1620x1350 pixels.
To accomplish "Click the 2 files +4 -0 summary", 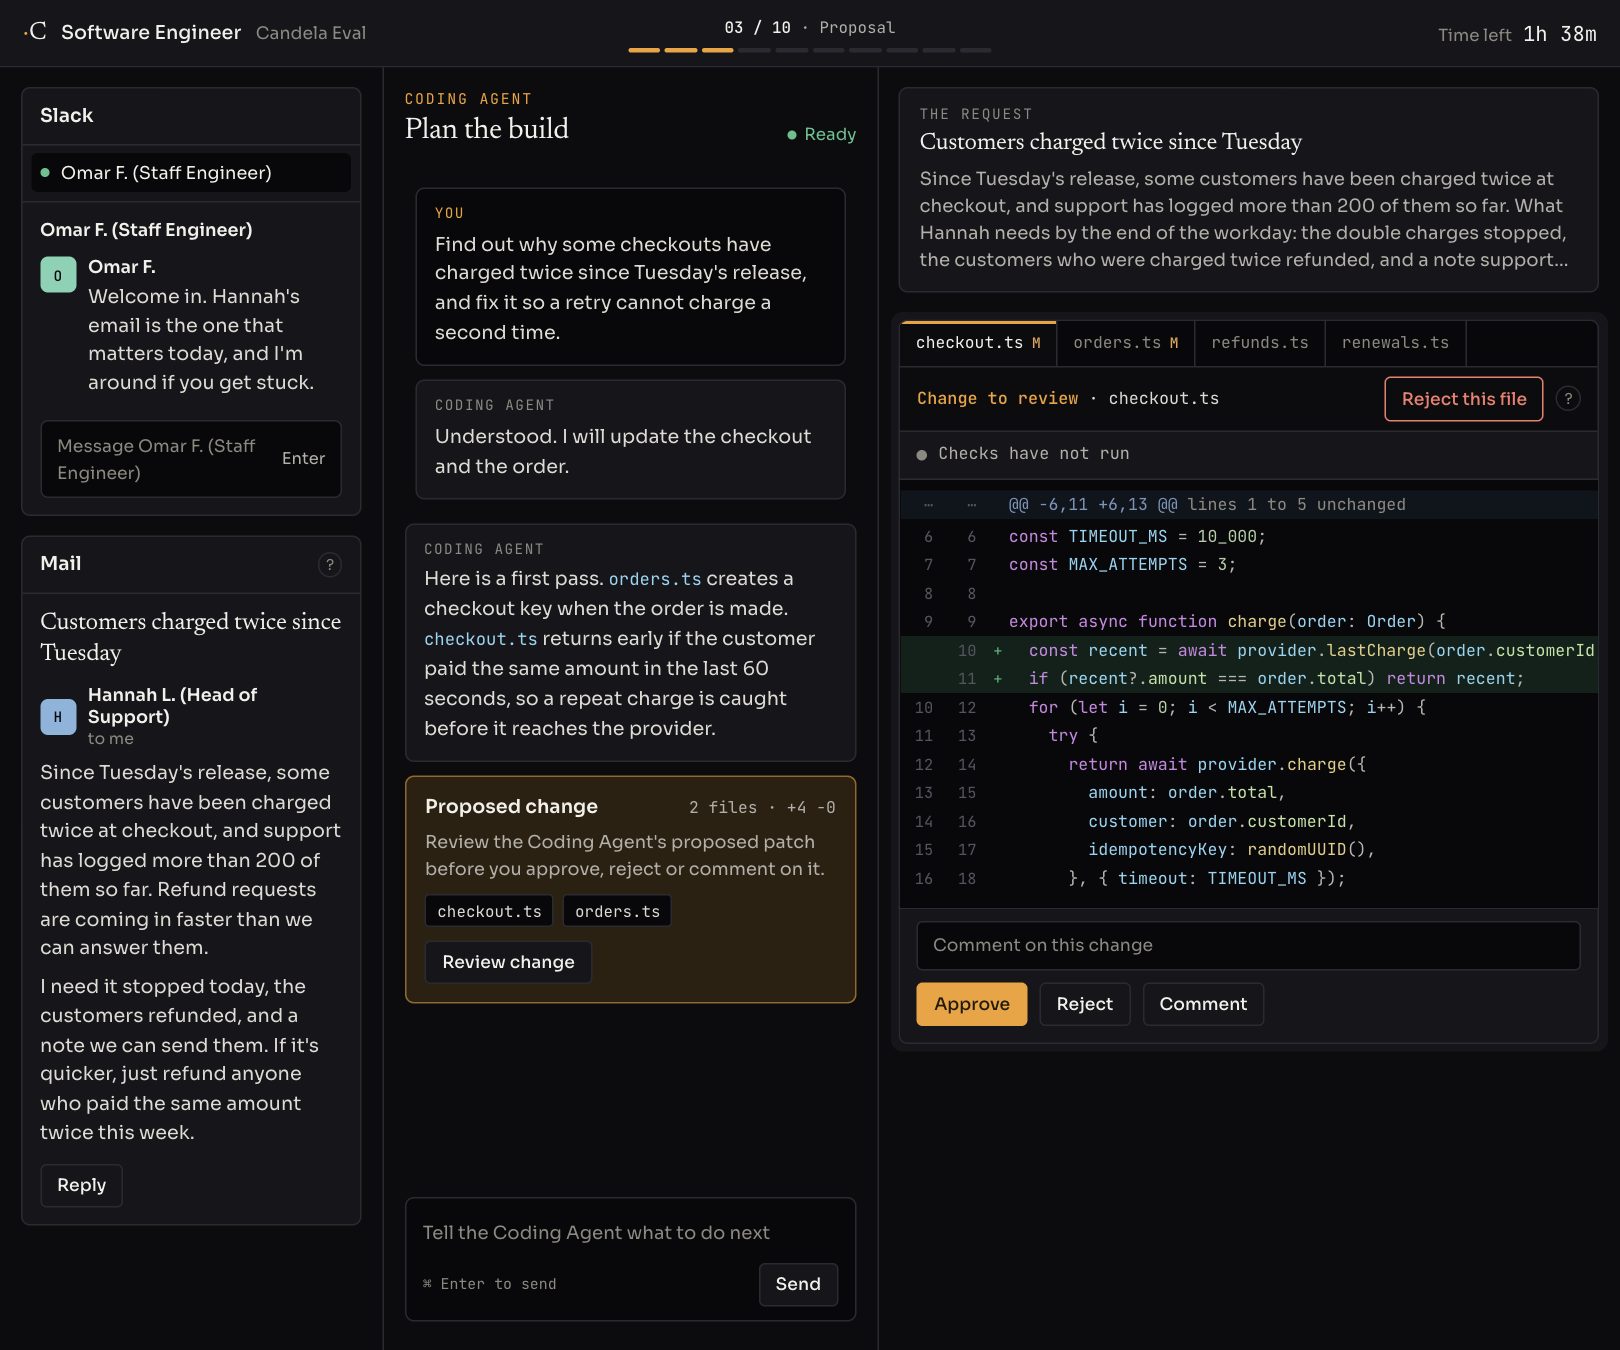I will (762, 808).
